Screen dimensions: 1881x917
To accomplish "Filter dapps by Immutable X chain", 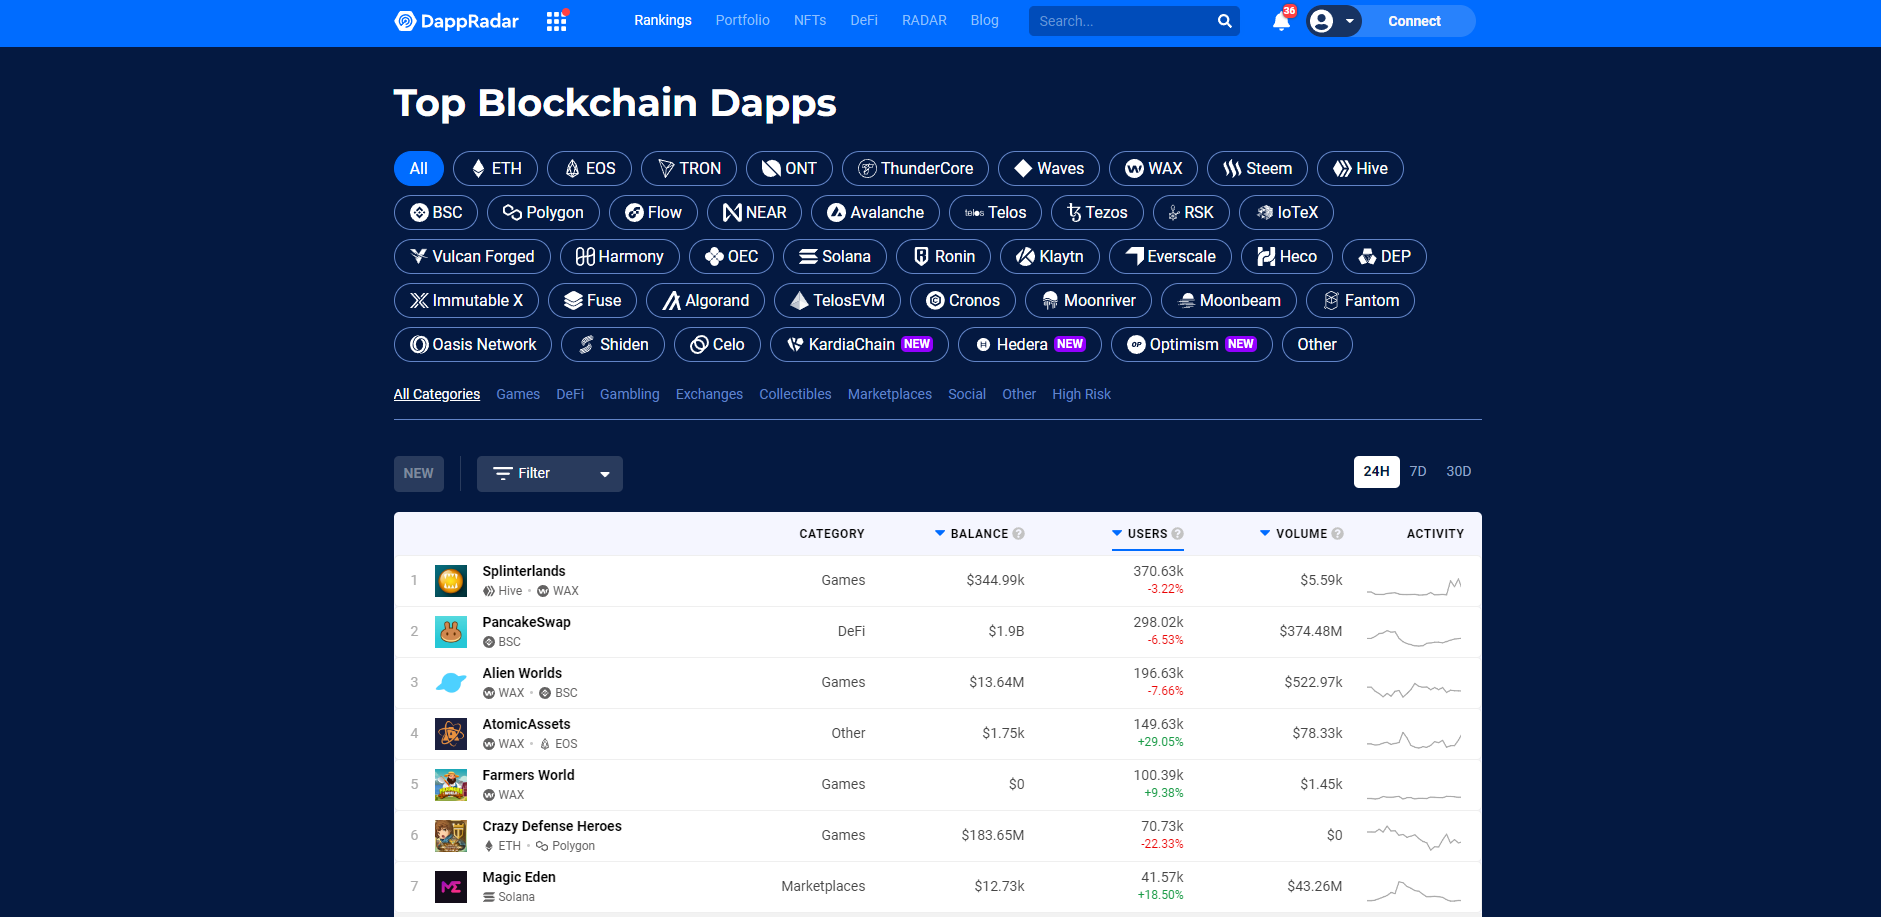I will 466,301.
